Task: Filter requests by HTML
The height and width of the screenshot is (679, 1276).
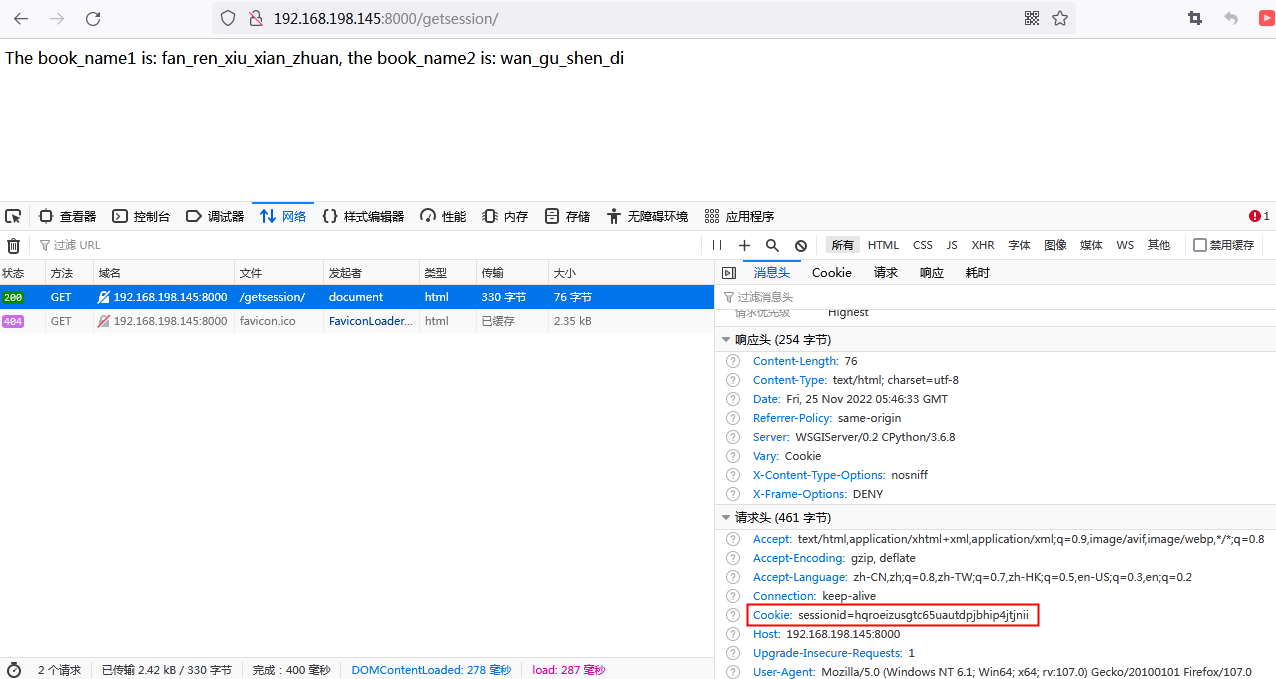Action: pyautogui.click(x=883, y=245)
